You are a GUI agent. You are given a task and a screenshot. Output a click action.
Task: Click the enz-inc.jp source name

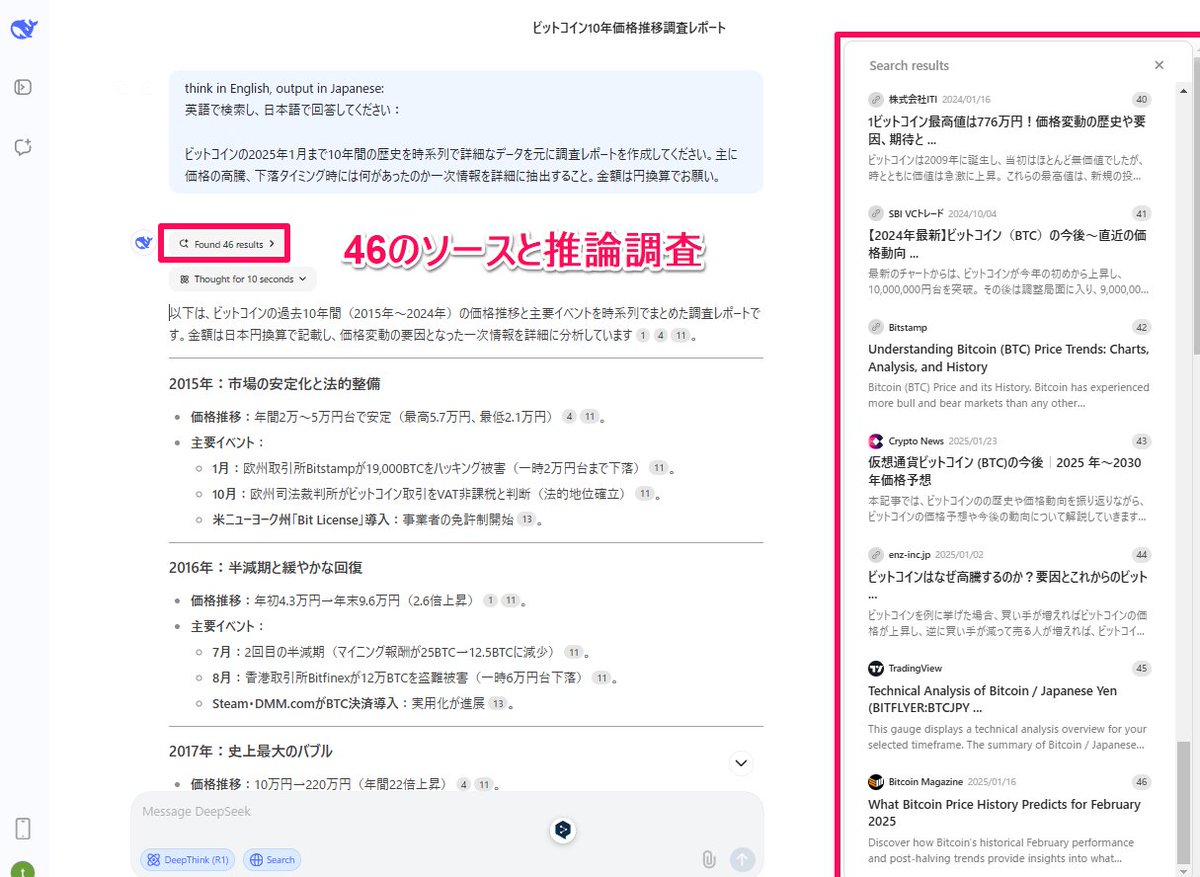[x=910, y=555]
